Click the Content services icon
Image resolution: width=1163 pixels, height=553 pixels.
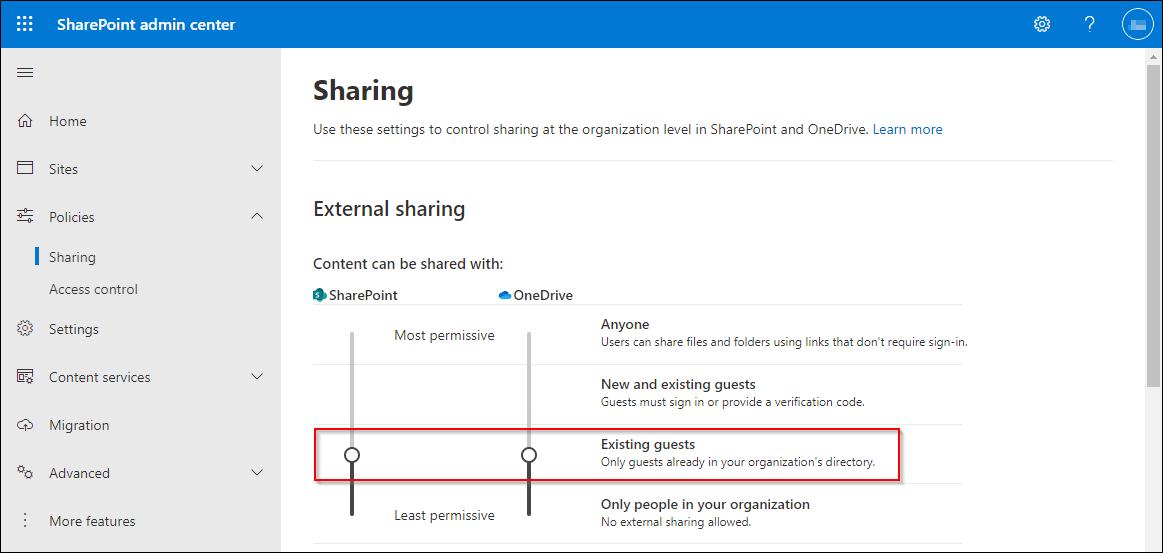point(25,377)
